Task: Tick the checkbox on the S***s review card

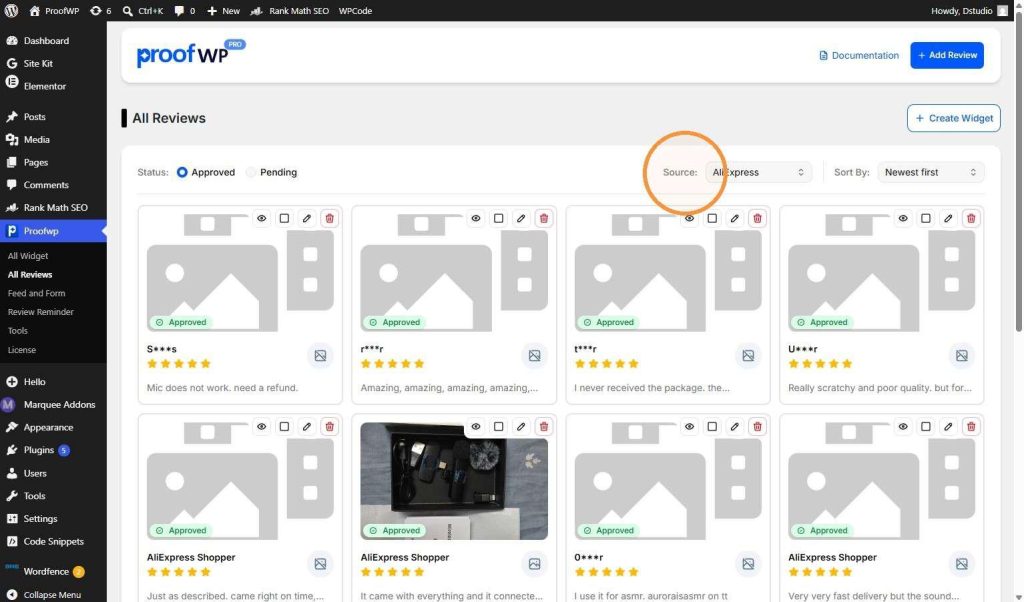Action: pos(284,218)
